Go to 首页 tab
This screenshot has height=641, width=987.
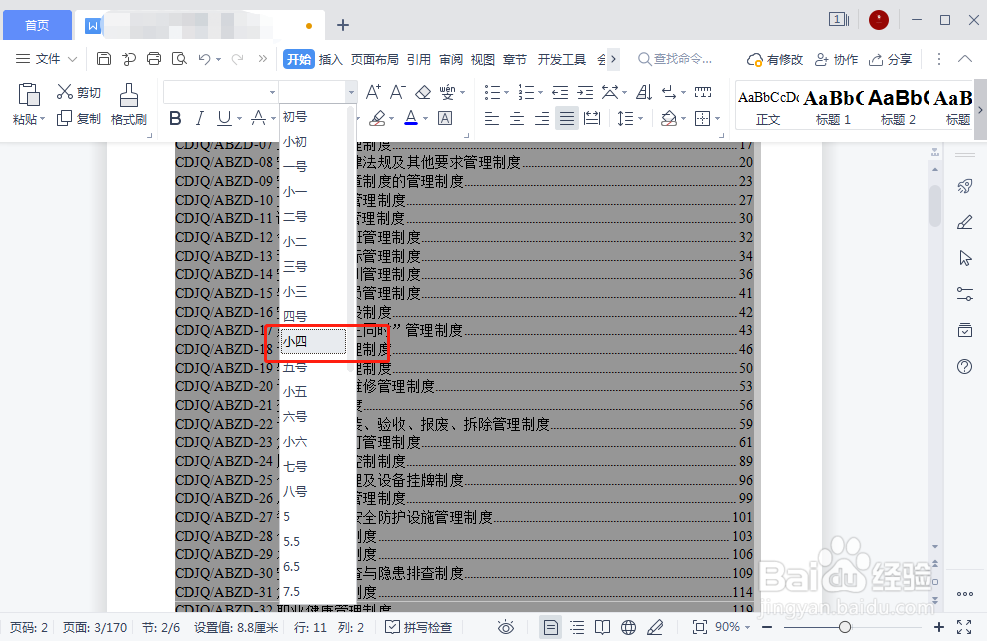(37, 25)
